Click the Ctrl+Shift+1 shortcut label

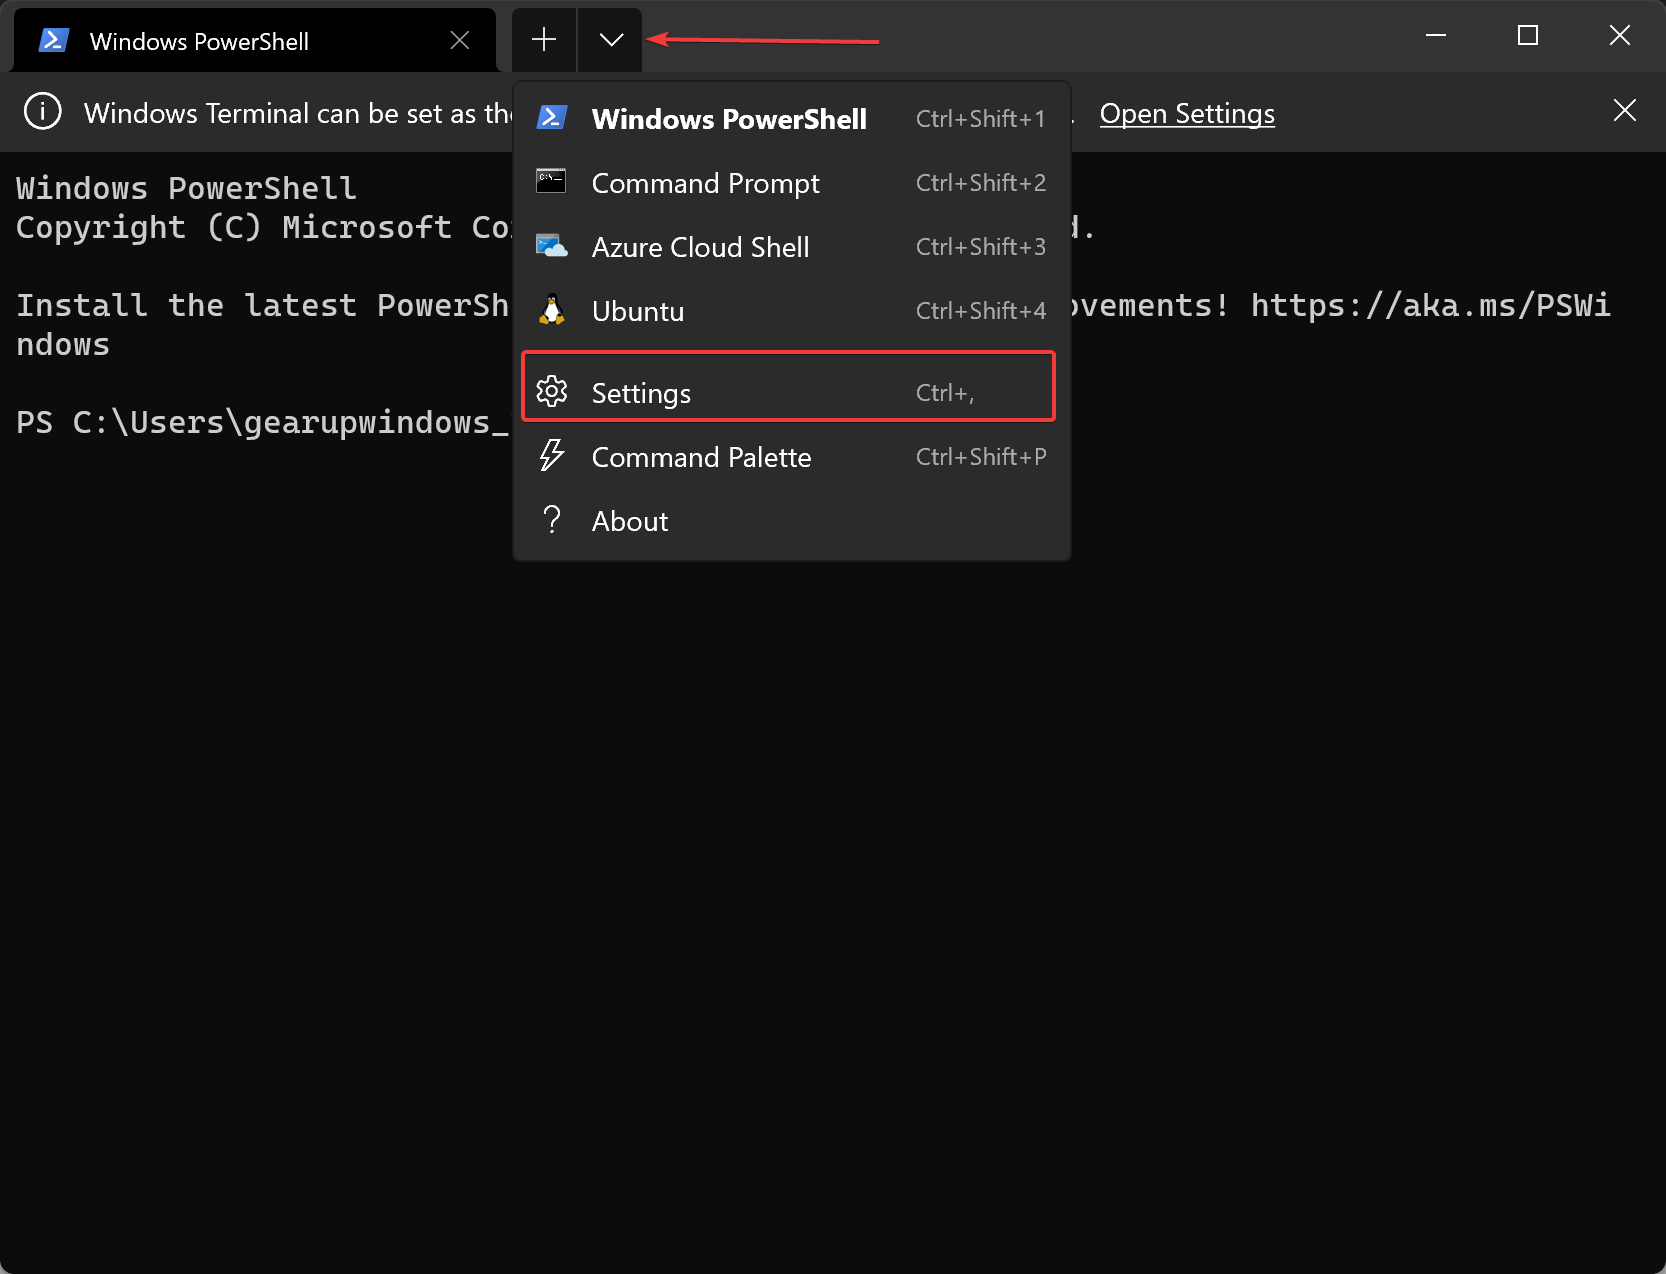tap(981, 119)
